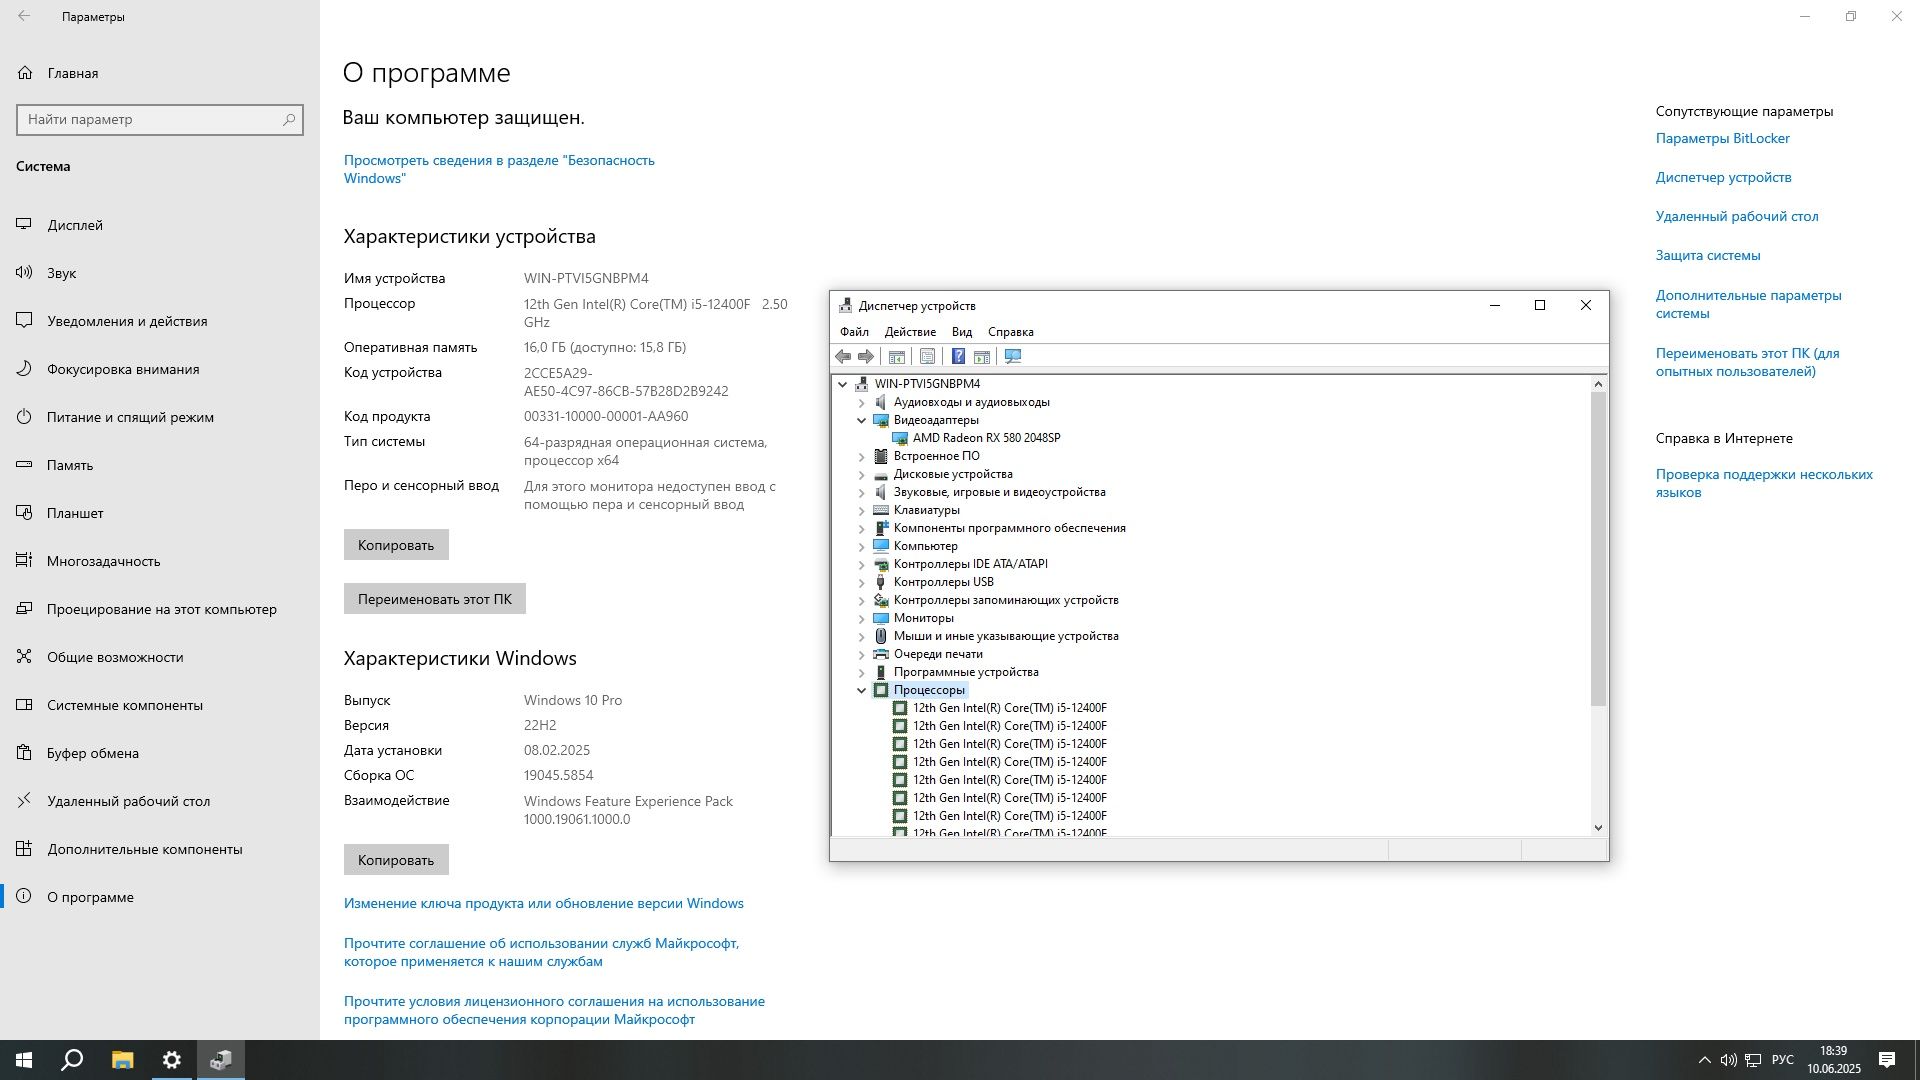Open volume icon in system tray
1920x1080 pixels.
1729,1060
